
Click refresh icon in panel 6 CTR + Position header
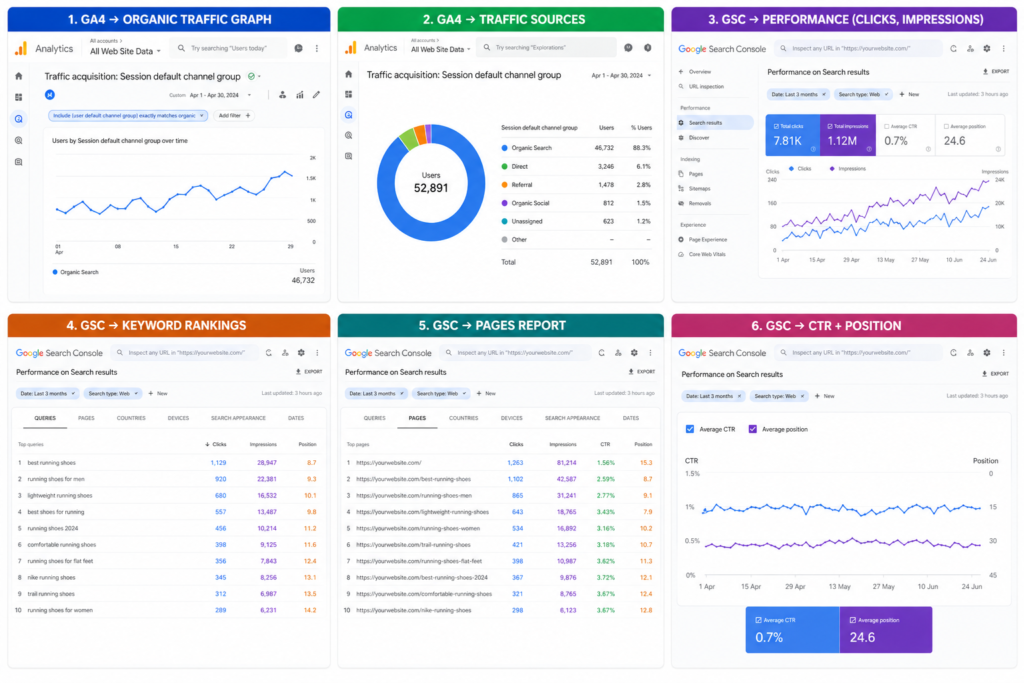953,353
